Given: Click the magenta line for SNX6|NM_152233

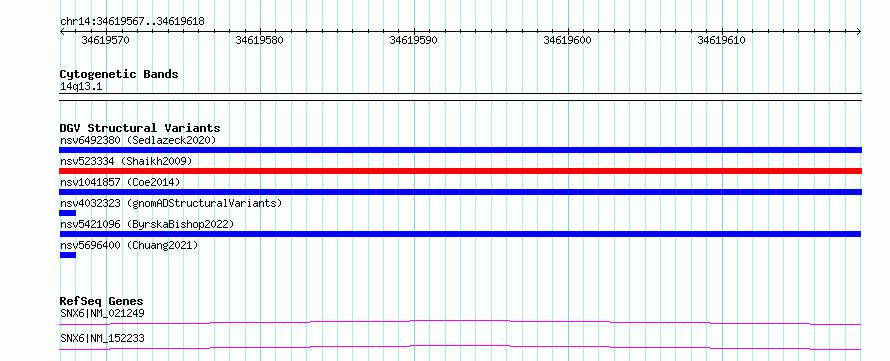Looking at the screenshot, I should tap(460, 347).
